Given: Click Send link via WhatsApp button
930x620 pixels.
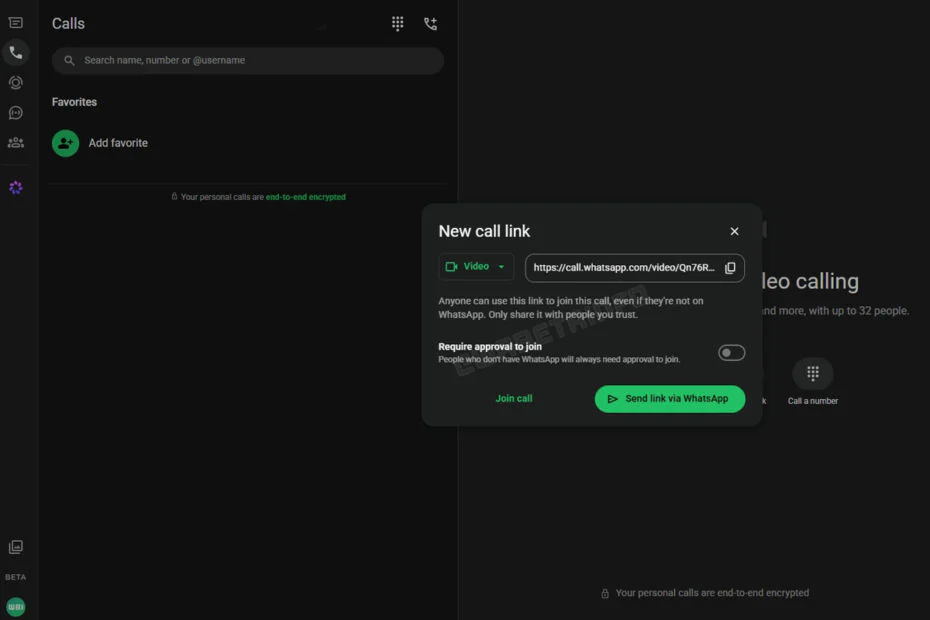Looking at the screenshot, I should [x=670, y=399].
